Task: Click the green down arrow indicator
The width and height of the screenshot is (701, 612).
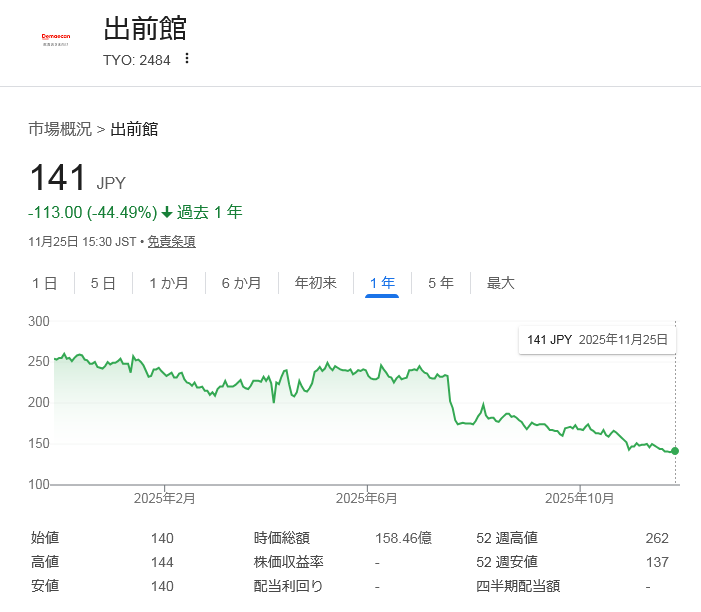Action: [167, 212]
